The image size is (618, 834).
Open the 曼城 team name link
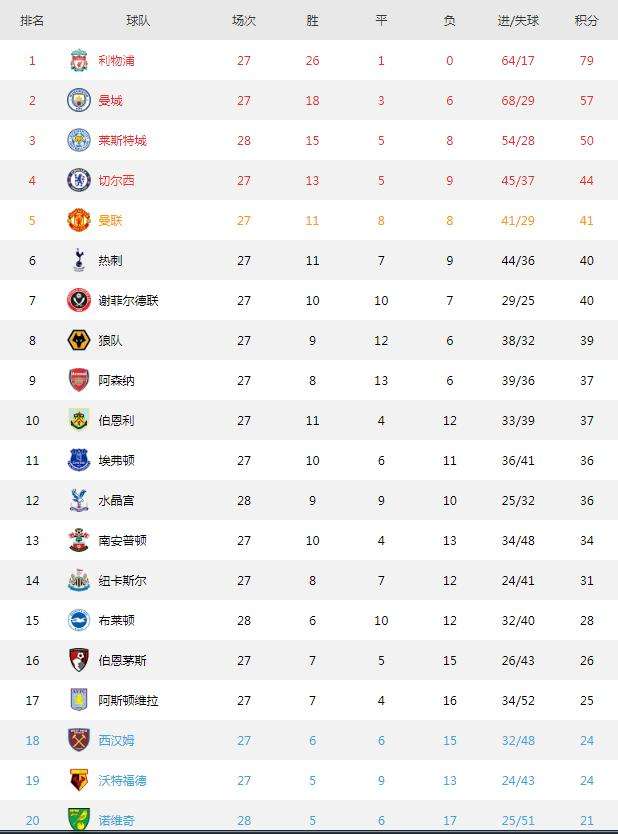(x=110, y=101)
